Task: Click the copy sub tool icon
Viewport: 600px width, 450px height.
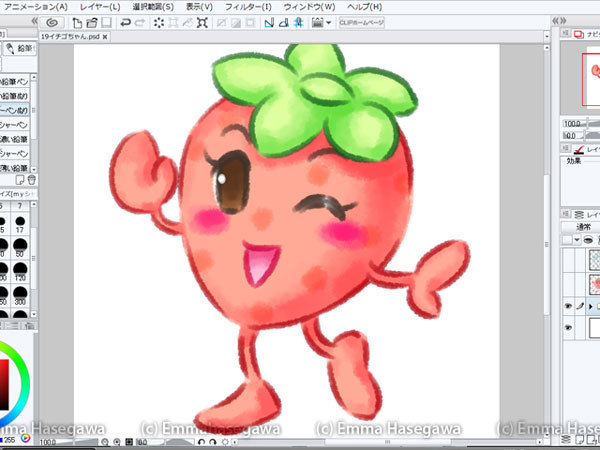Action: tap(20, 180)
